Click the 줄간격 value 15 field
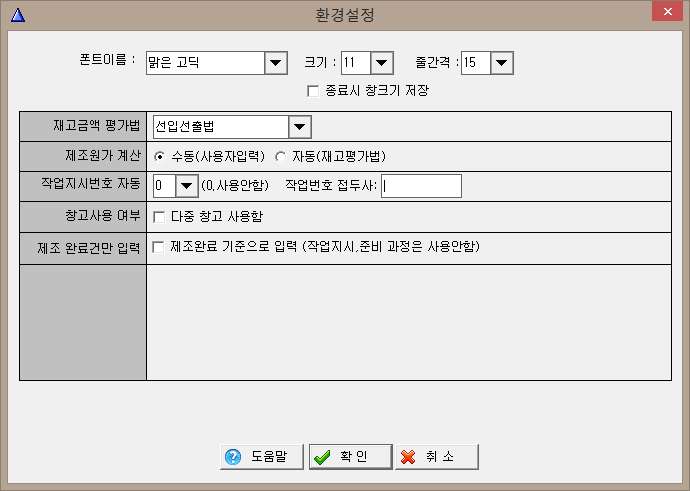Viewport: 690px width, 491px height. click(476, 63)
